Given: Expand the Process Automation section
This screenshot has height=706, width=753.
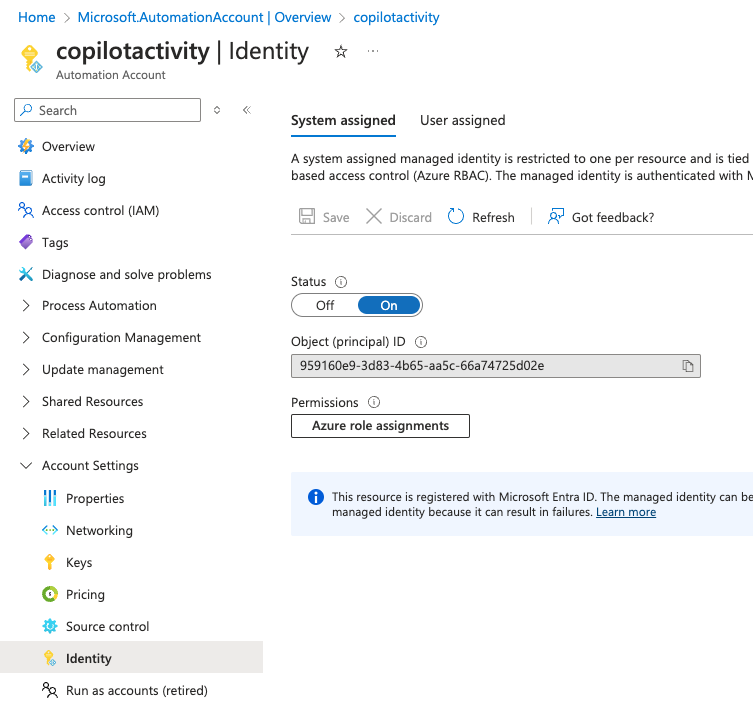Looking at the screenshot, I should click(26, 306).
